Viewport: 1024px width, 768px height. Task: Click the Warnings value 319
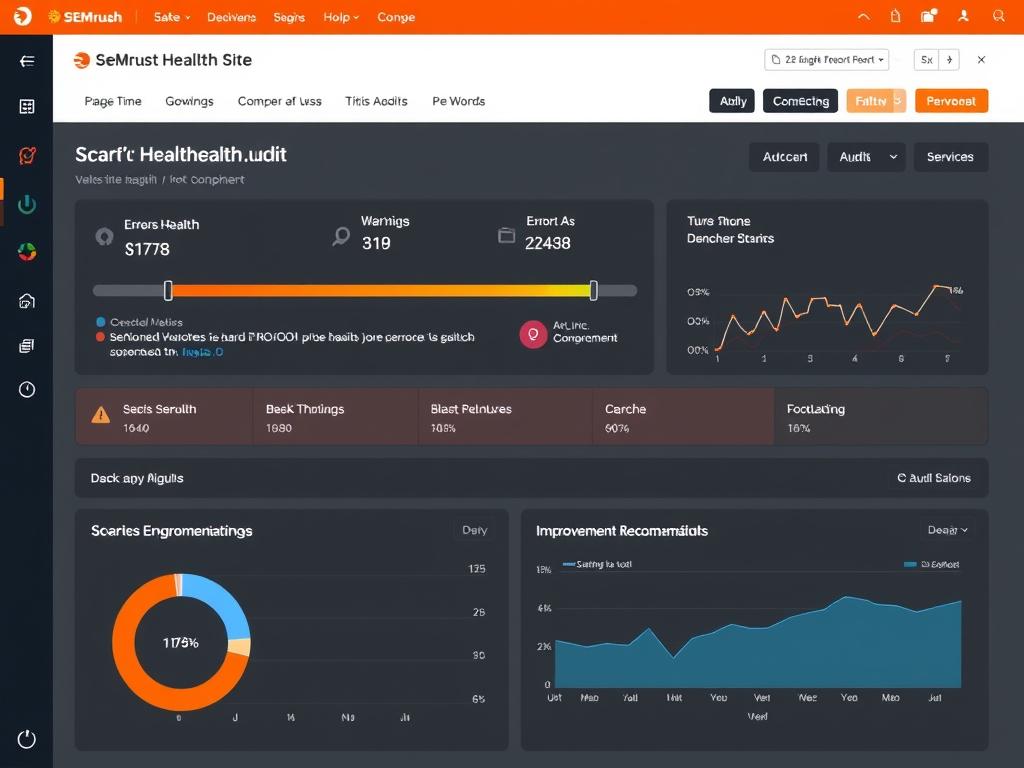click(x=376, y=243)
